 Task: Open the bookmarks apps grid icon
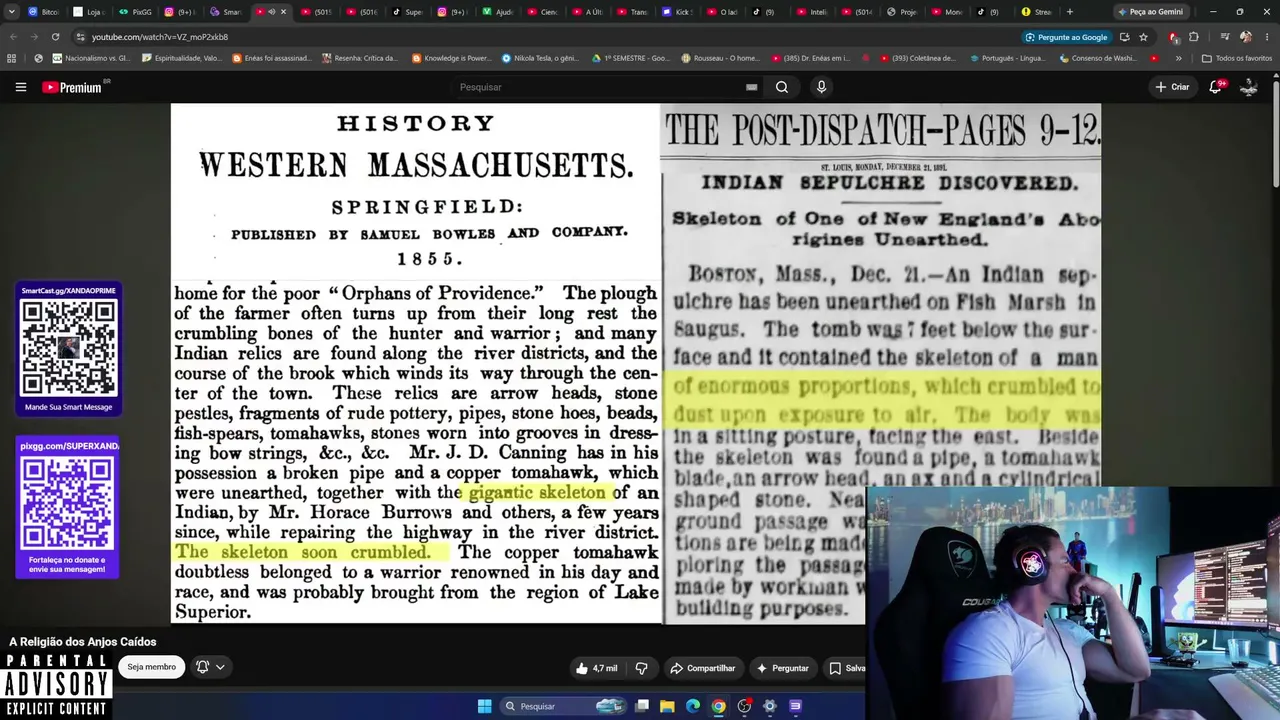(x=12, y=58)
